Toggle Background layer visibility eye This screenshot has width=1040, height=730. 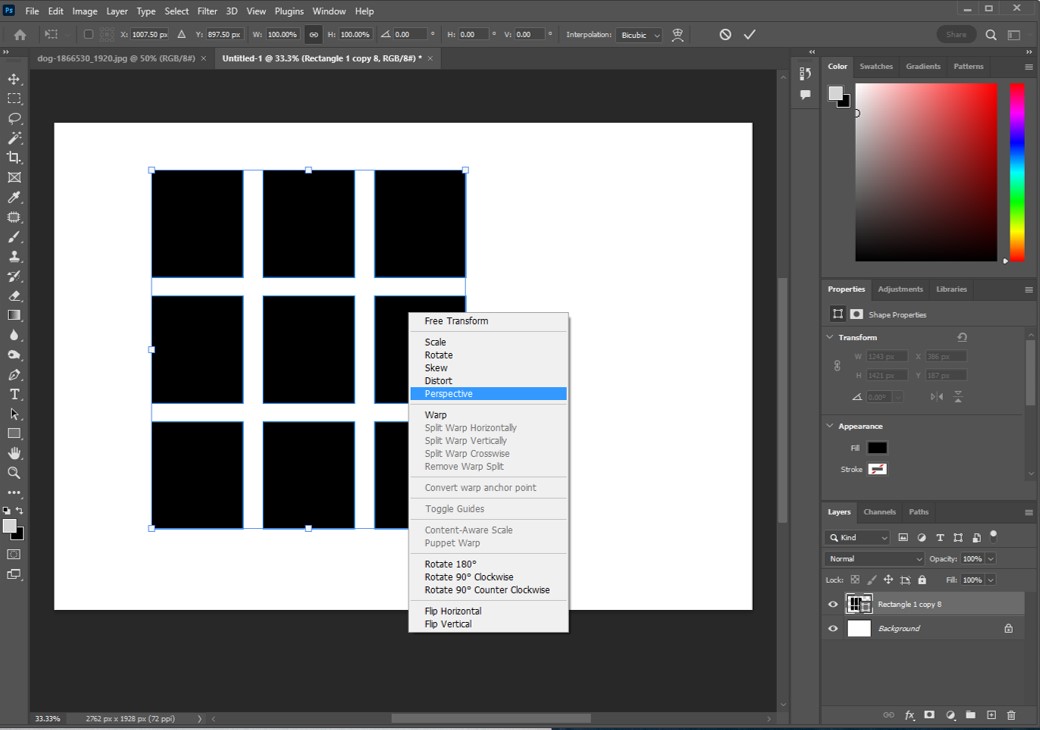[x=833, y=629]
